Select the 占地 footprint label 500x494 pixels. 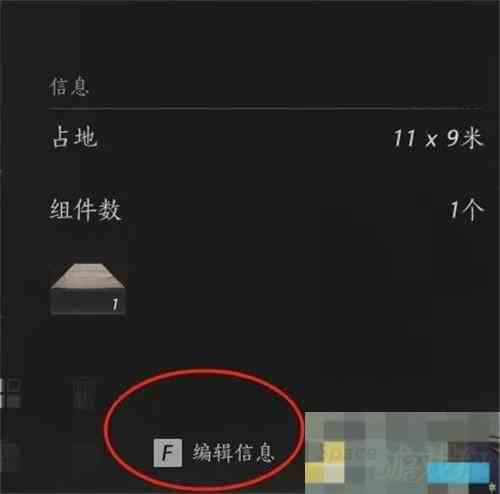(75, 137)
